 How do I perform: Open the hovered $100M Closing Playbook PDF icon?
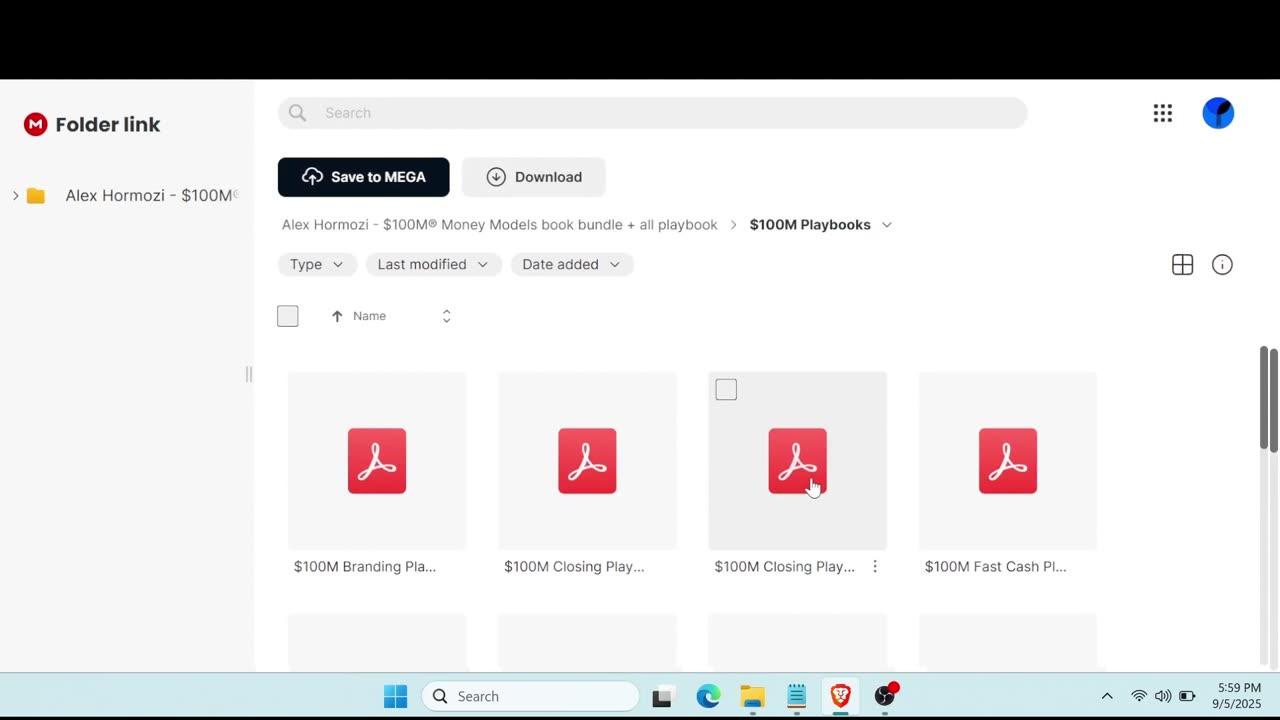[797, 461]
